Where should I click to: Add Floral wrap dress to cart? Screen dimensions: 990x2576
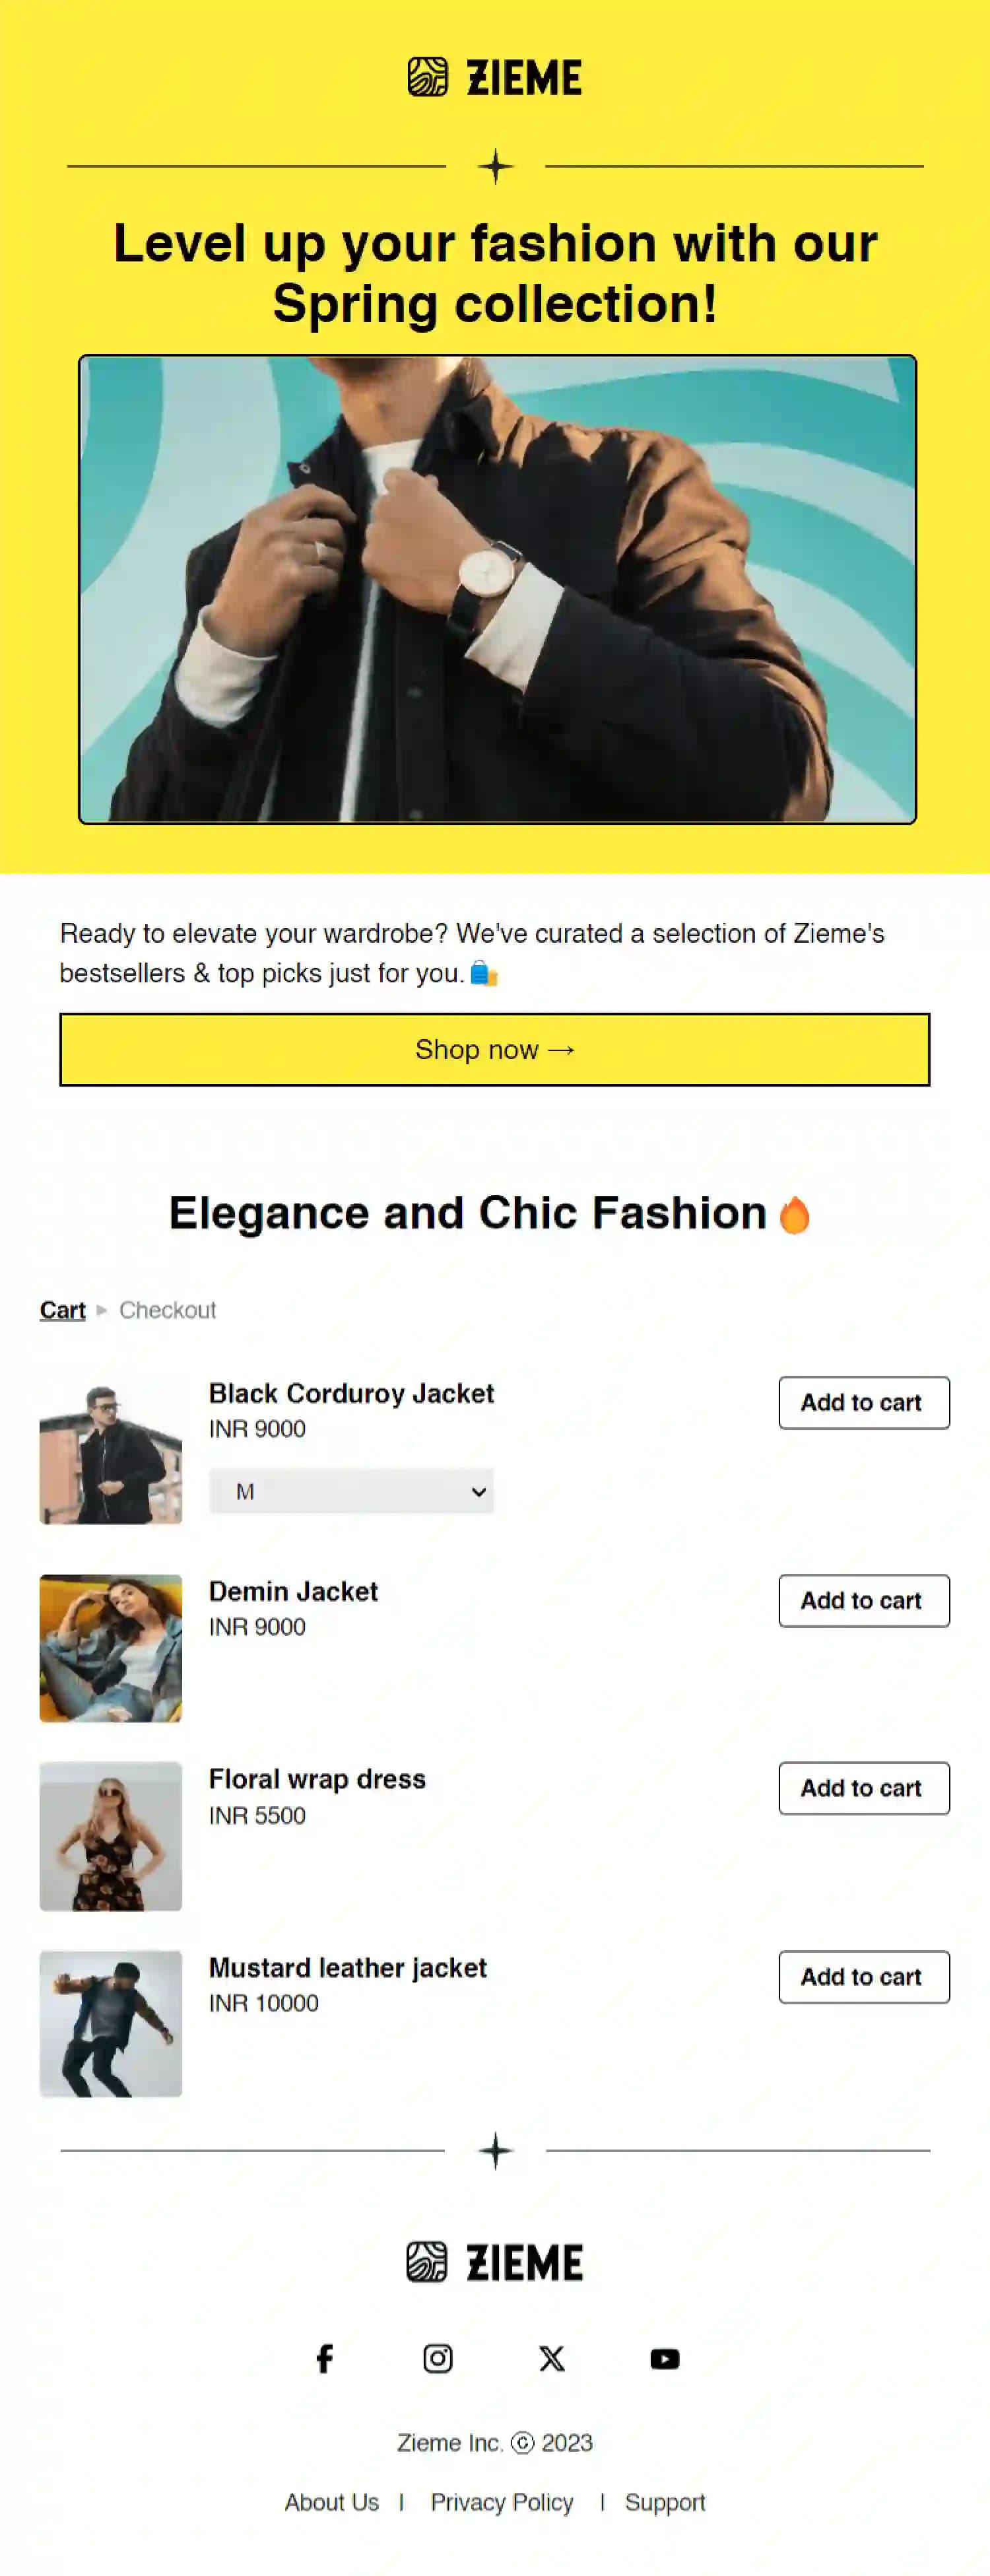click(864, 1788)
